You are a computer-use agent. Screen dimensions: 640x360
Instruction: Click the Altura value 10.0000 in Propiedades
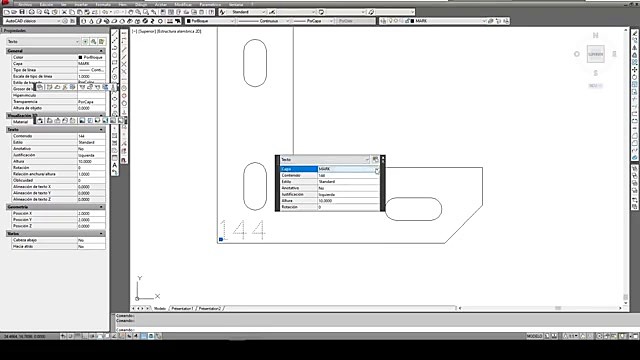pos(91,162)
